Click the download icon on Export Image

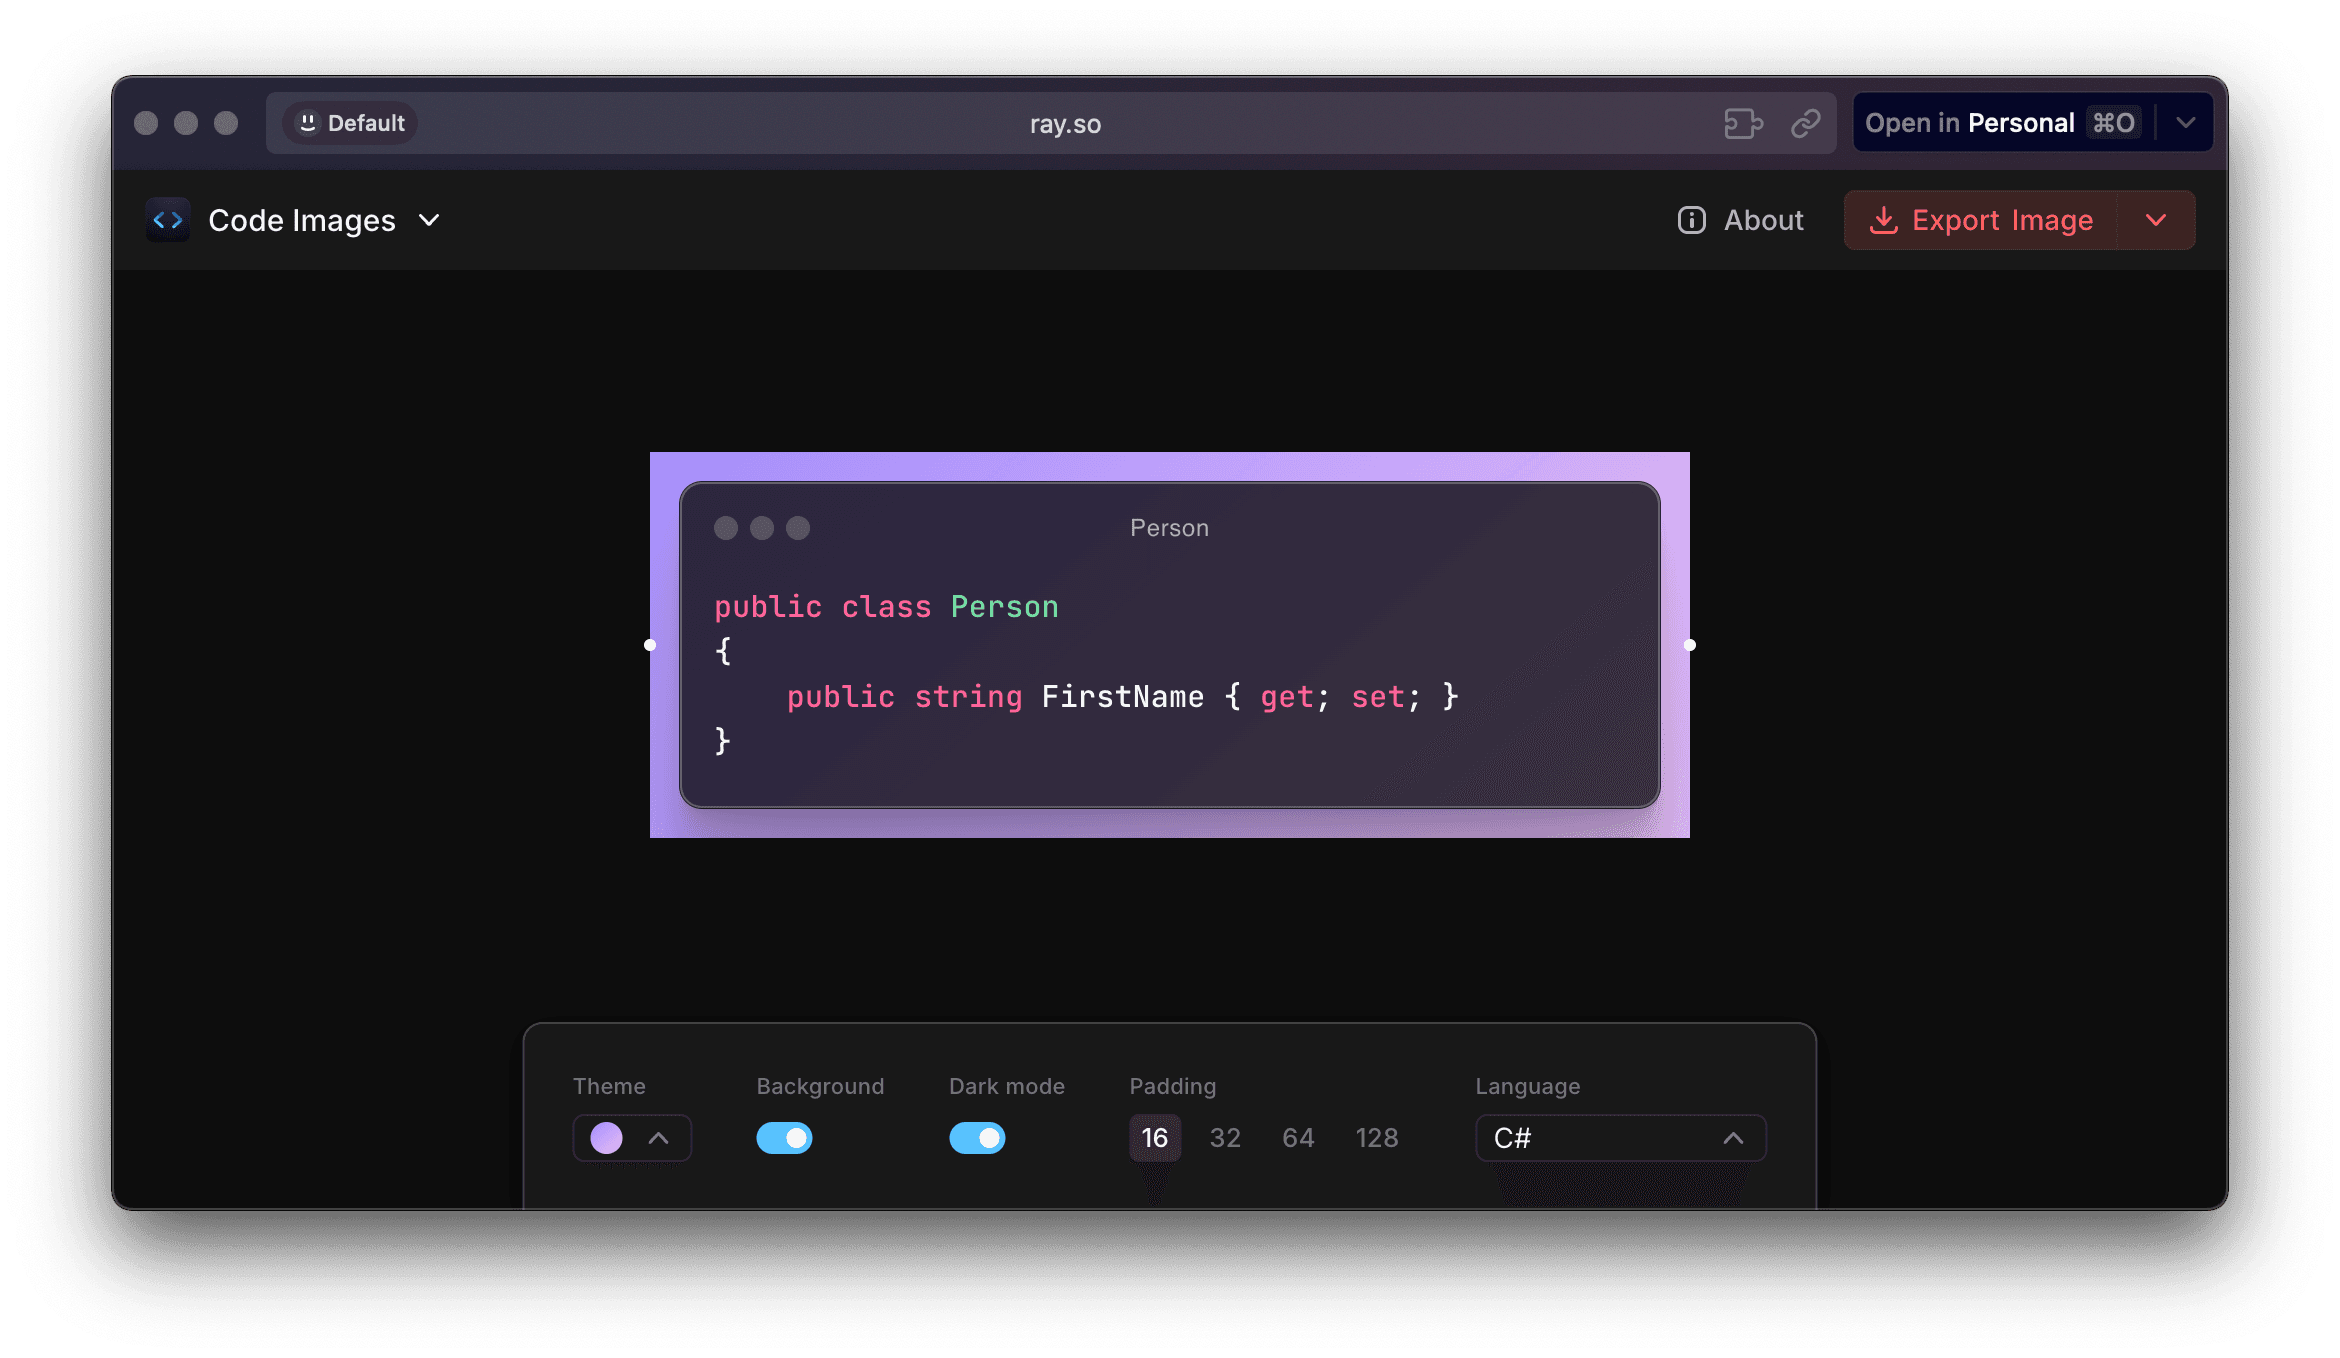tap(1883, 220)
